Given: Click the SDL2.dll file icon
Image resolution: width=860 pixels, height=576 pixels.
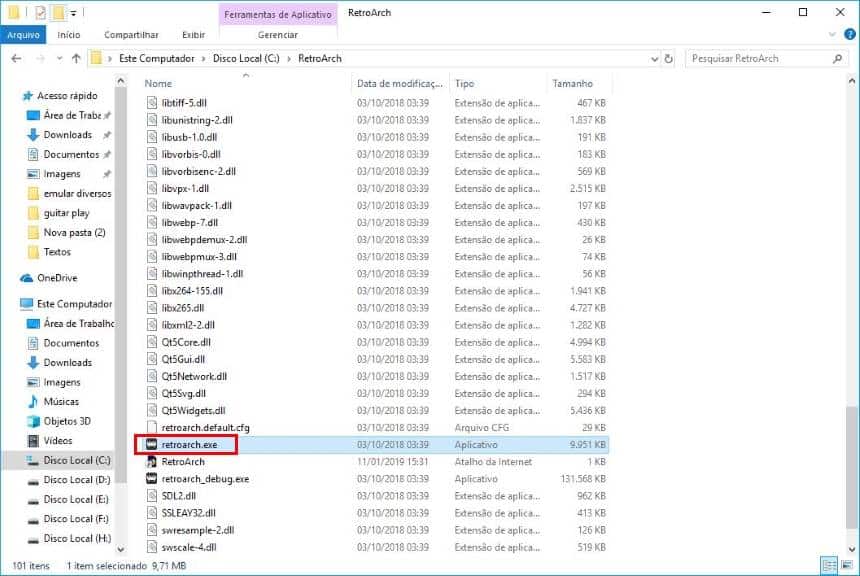Looking at the screenshot, I should coord(152,495).
